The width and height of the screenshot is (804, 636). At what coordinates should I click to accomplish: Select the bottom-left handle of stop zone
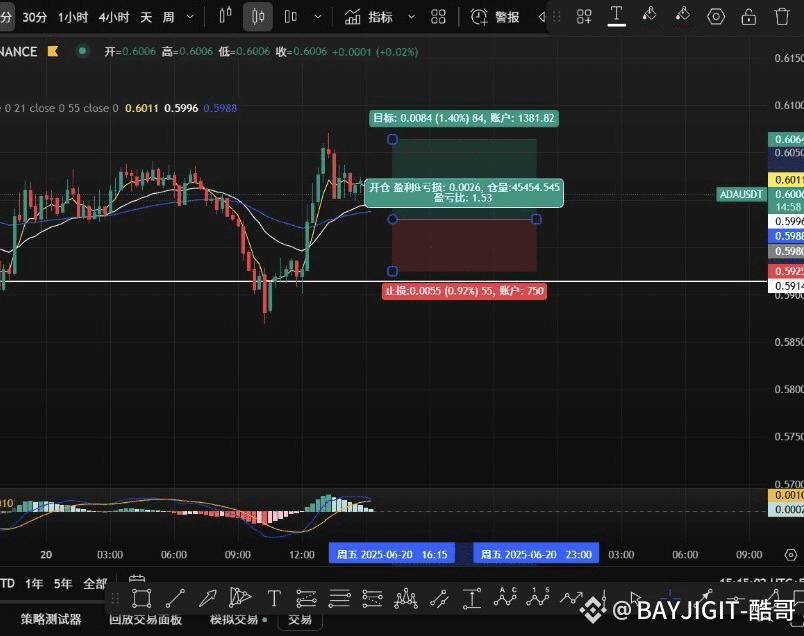click(x=392, y=271)
